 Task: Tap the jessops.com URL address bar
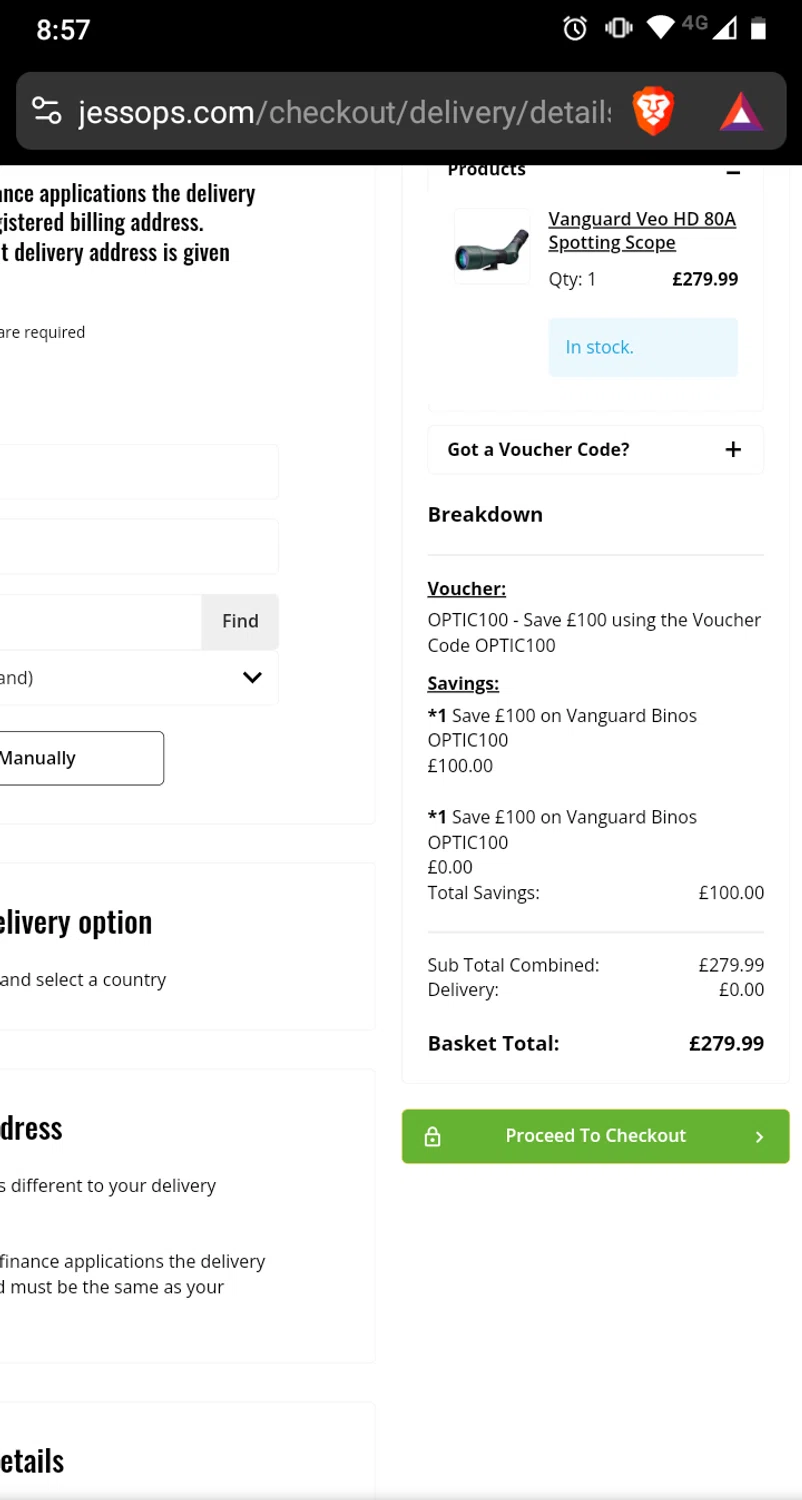click(x=340, y=112)
